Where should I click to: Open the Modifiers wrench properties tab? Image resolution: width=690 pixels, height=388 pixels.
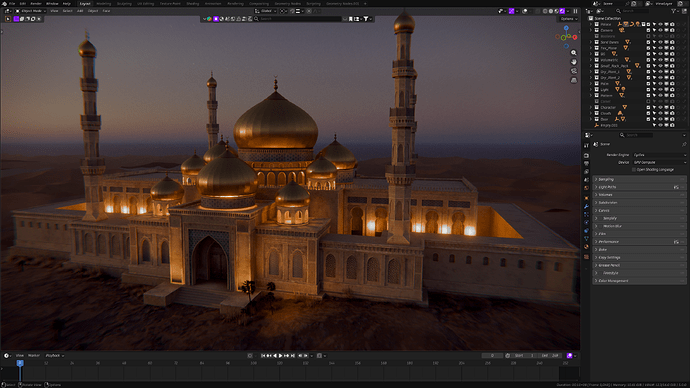coord(586,206)
